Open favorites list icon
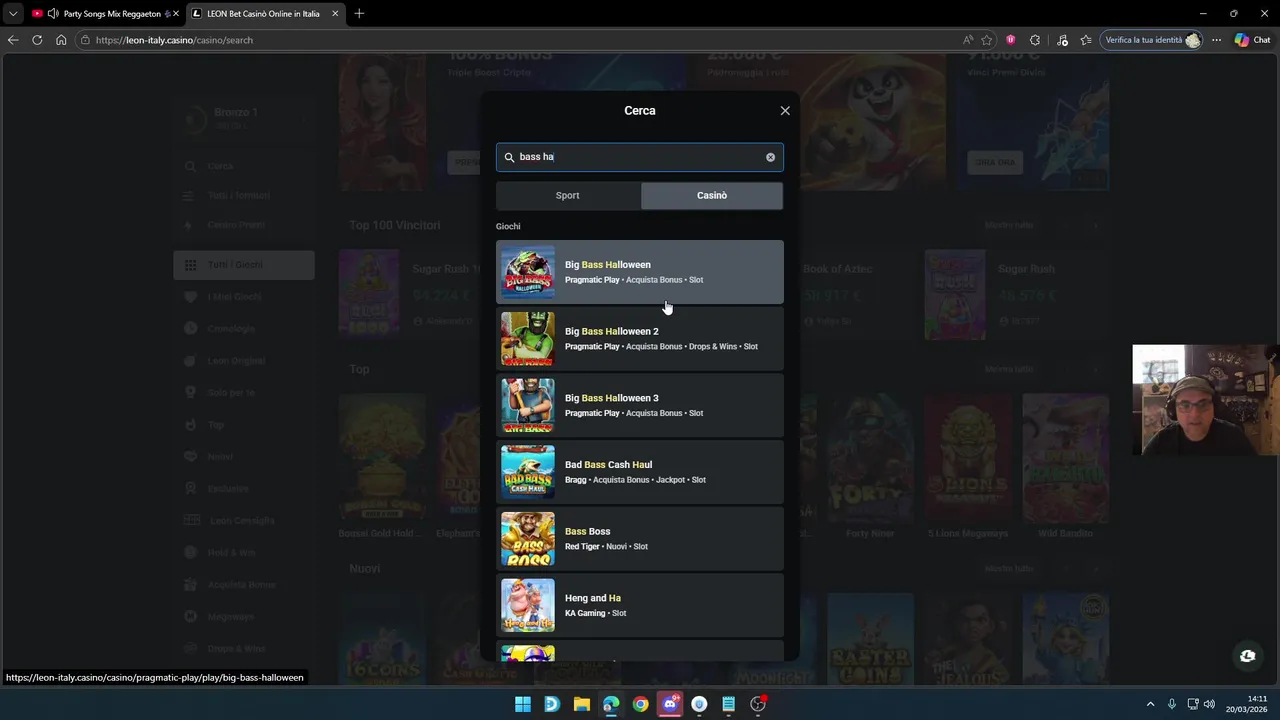 point(1086,40)
